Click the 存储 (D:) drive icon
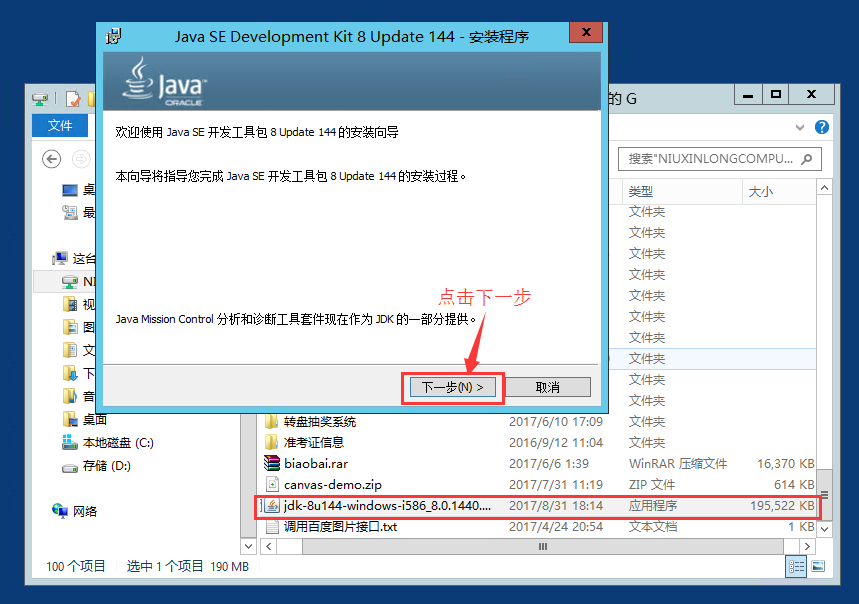 (70, 468)
